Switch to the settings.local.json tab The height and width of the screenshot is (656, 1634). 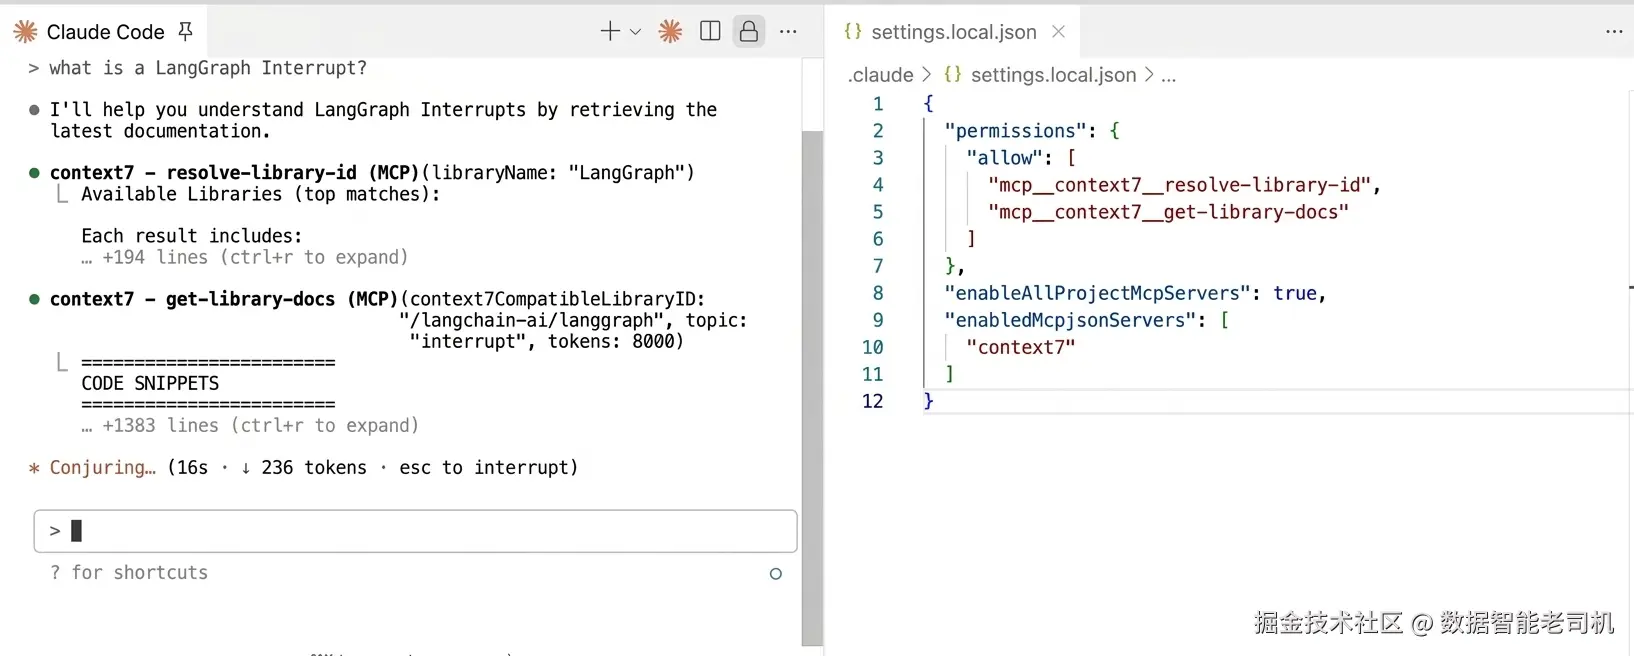(954, 32)
